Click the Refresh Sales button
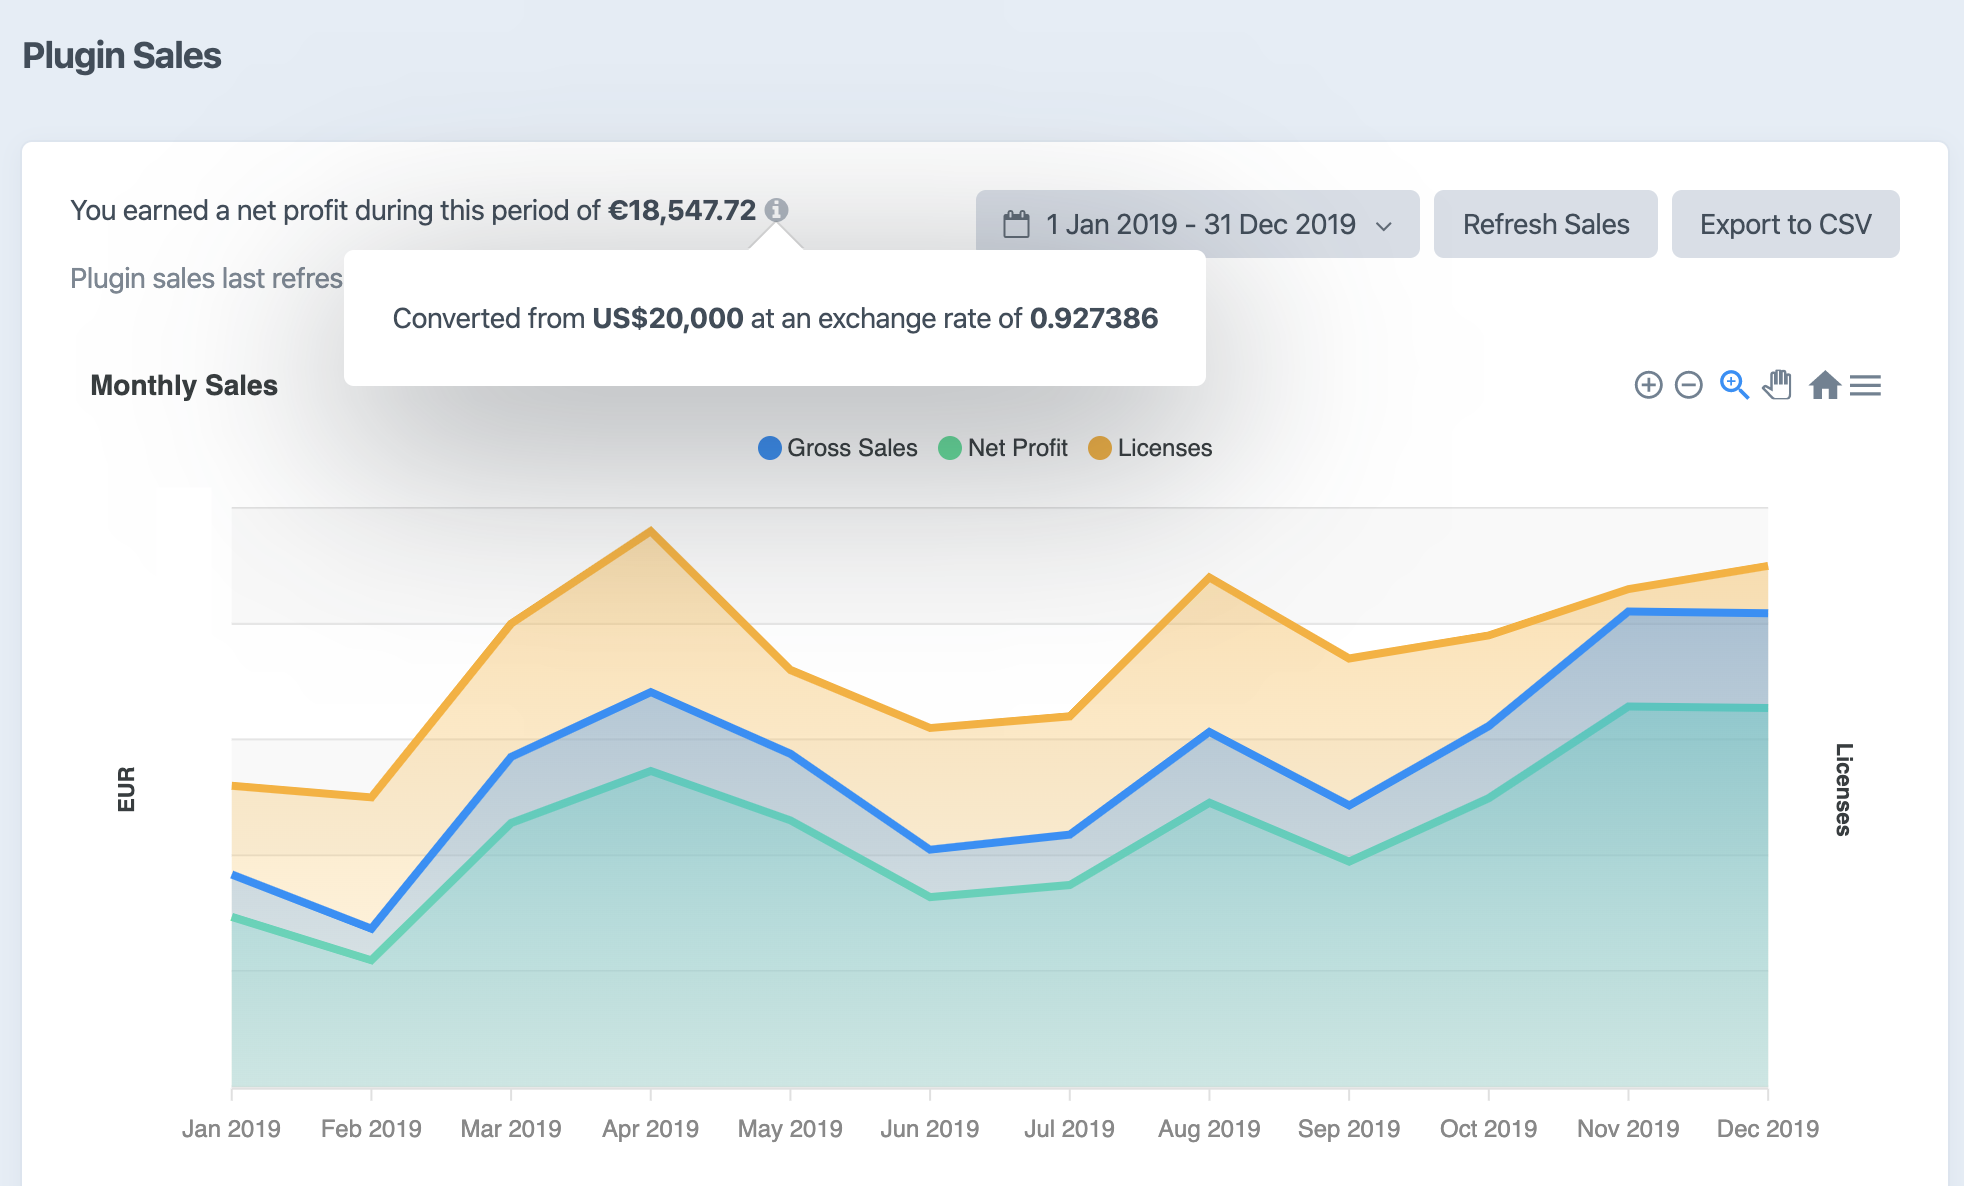This screenshot has height=1186, width=1964. click(1545, 224)
